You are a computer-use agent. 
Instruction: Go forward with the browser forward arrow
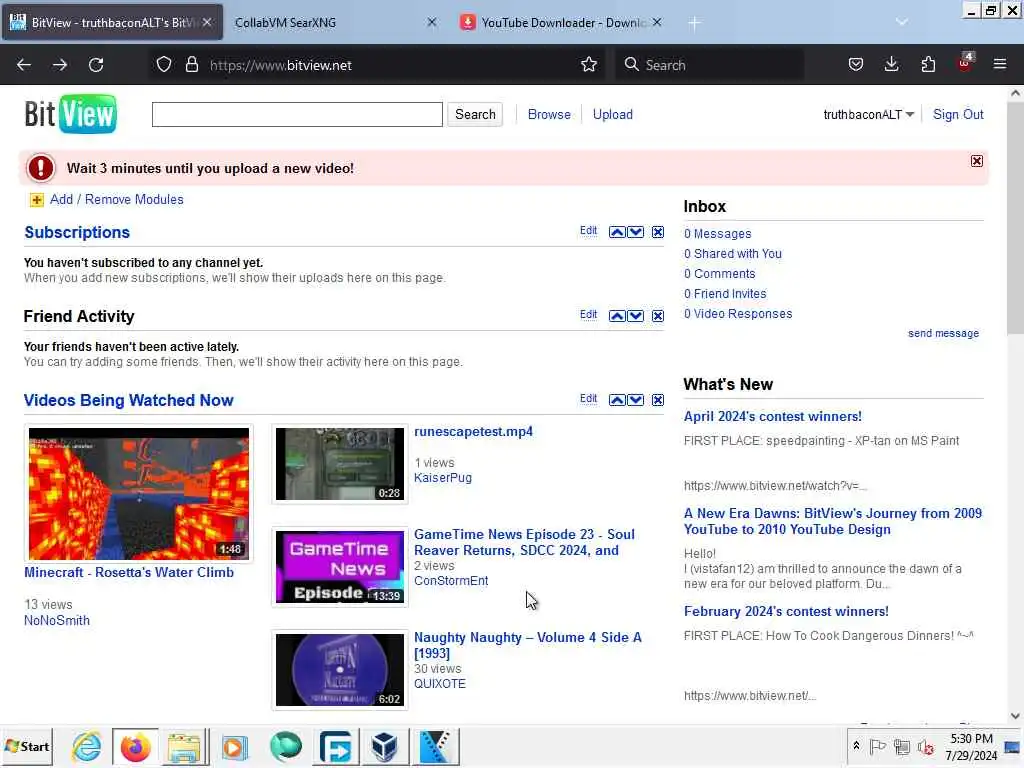click(59, 65)
